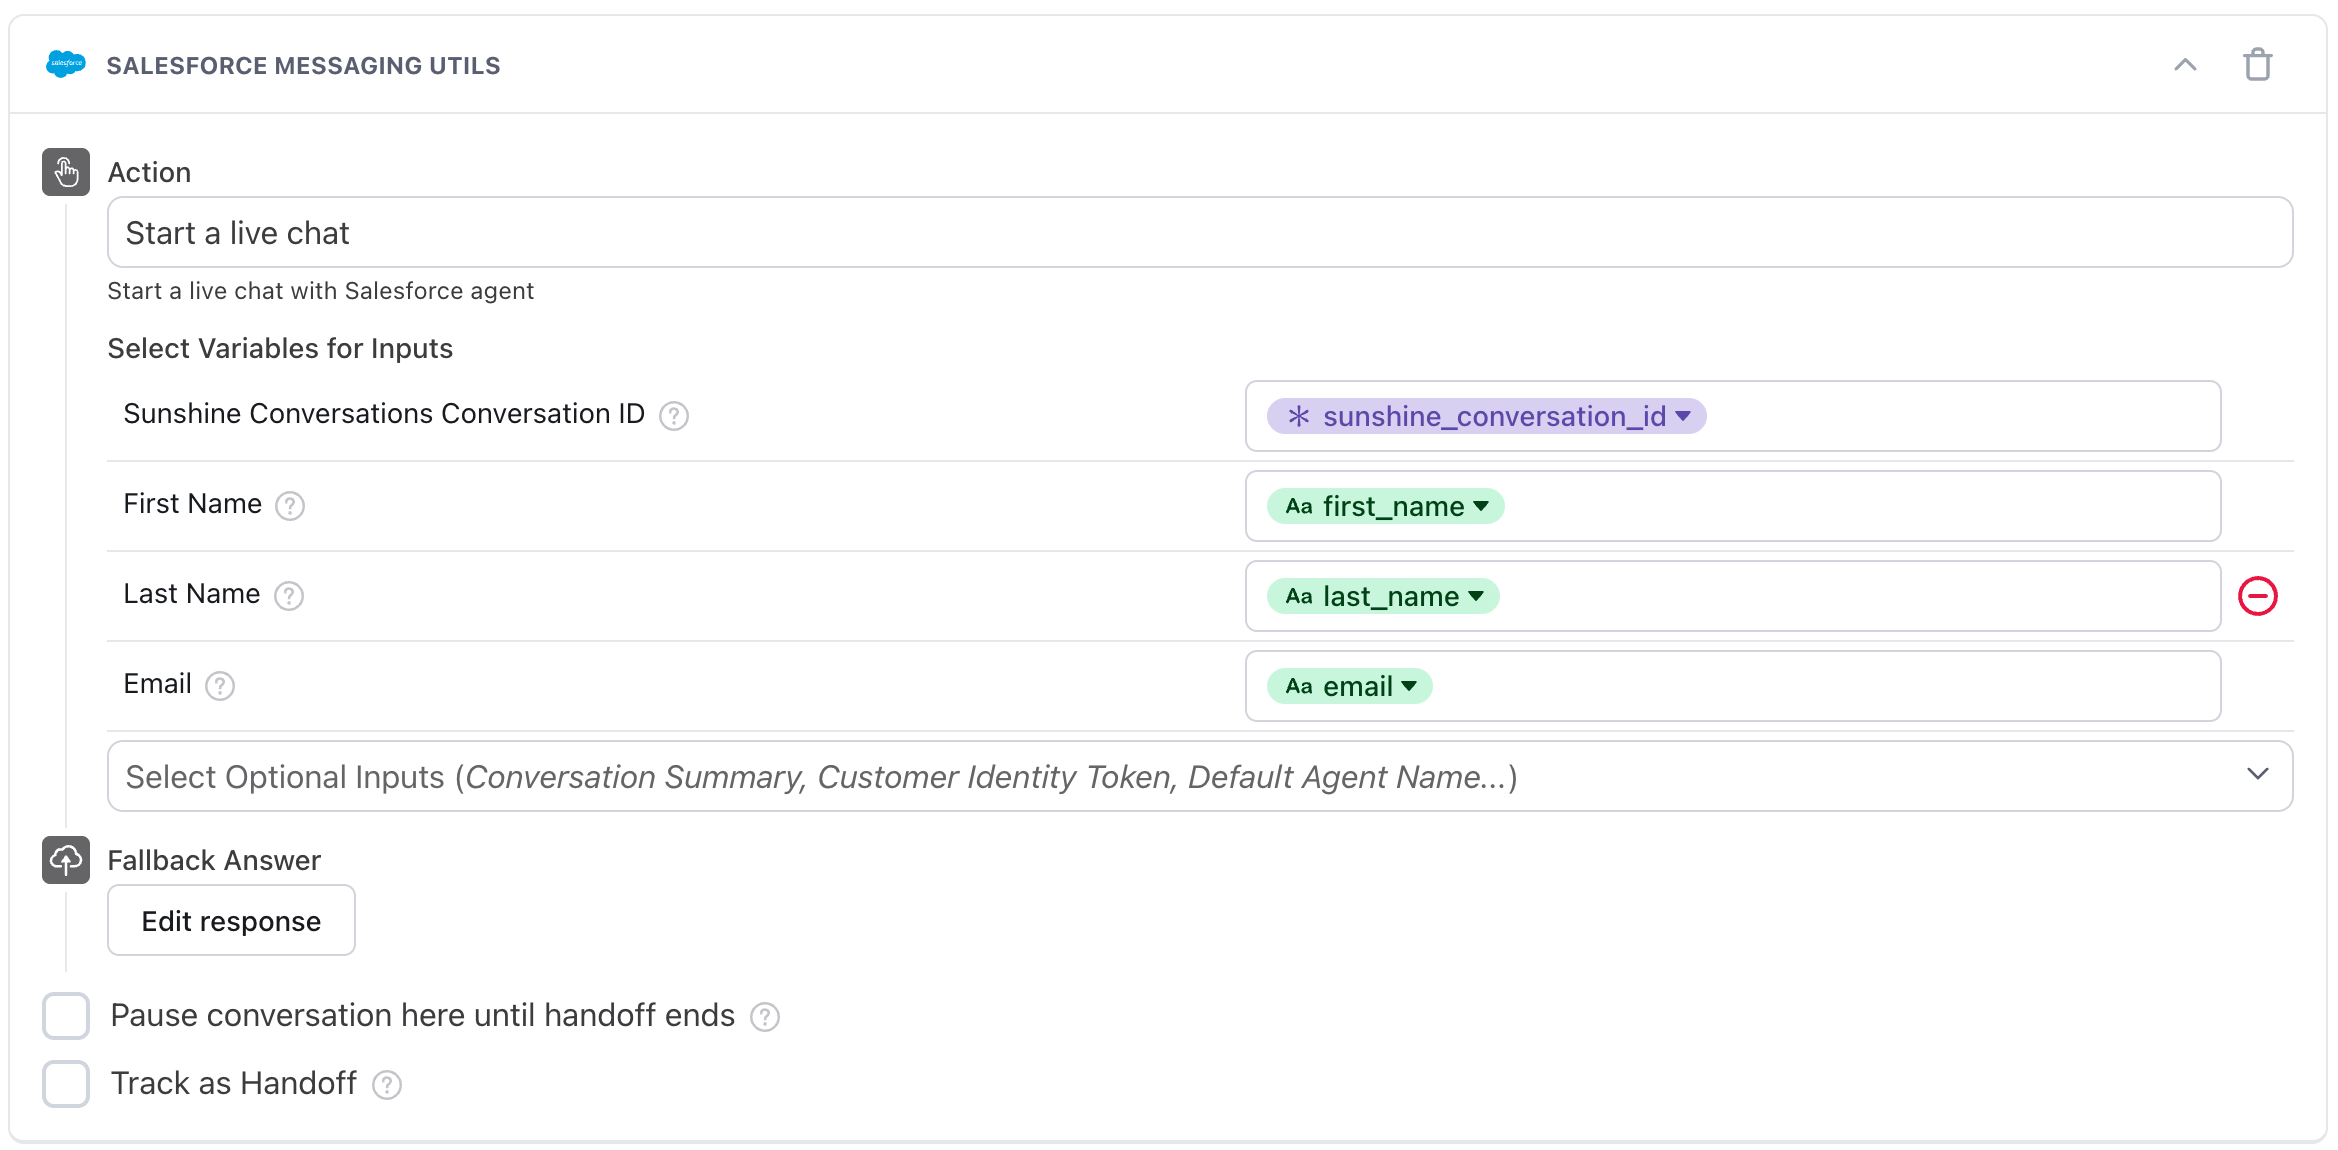View help for pause conversation option
Image resolution: width=2338 pixels, height=1150 pixels.
[765, 1016]
